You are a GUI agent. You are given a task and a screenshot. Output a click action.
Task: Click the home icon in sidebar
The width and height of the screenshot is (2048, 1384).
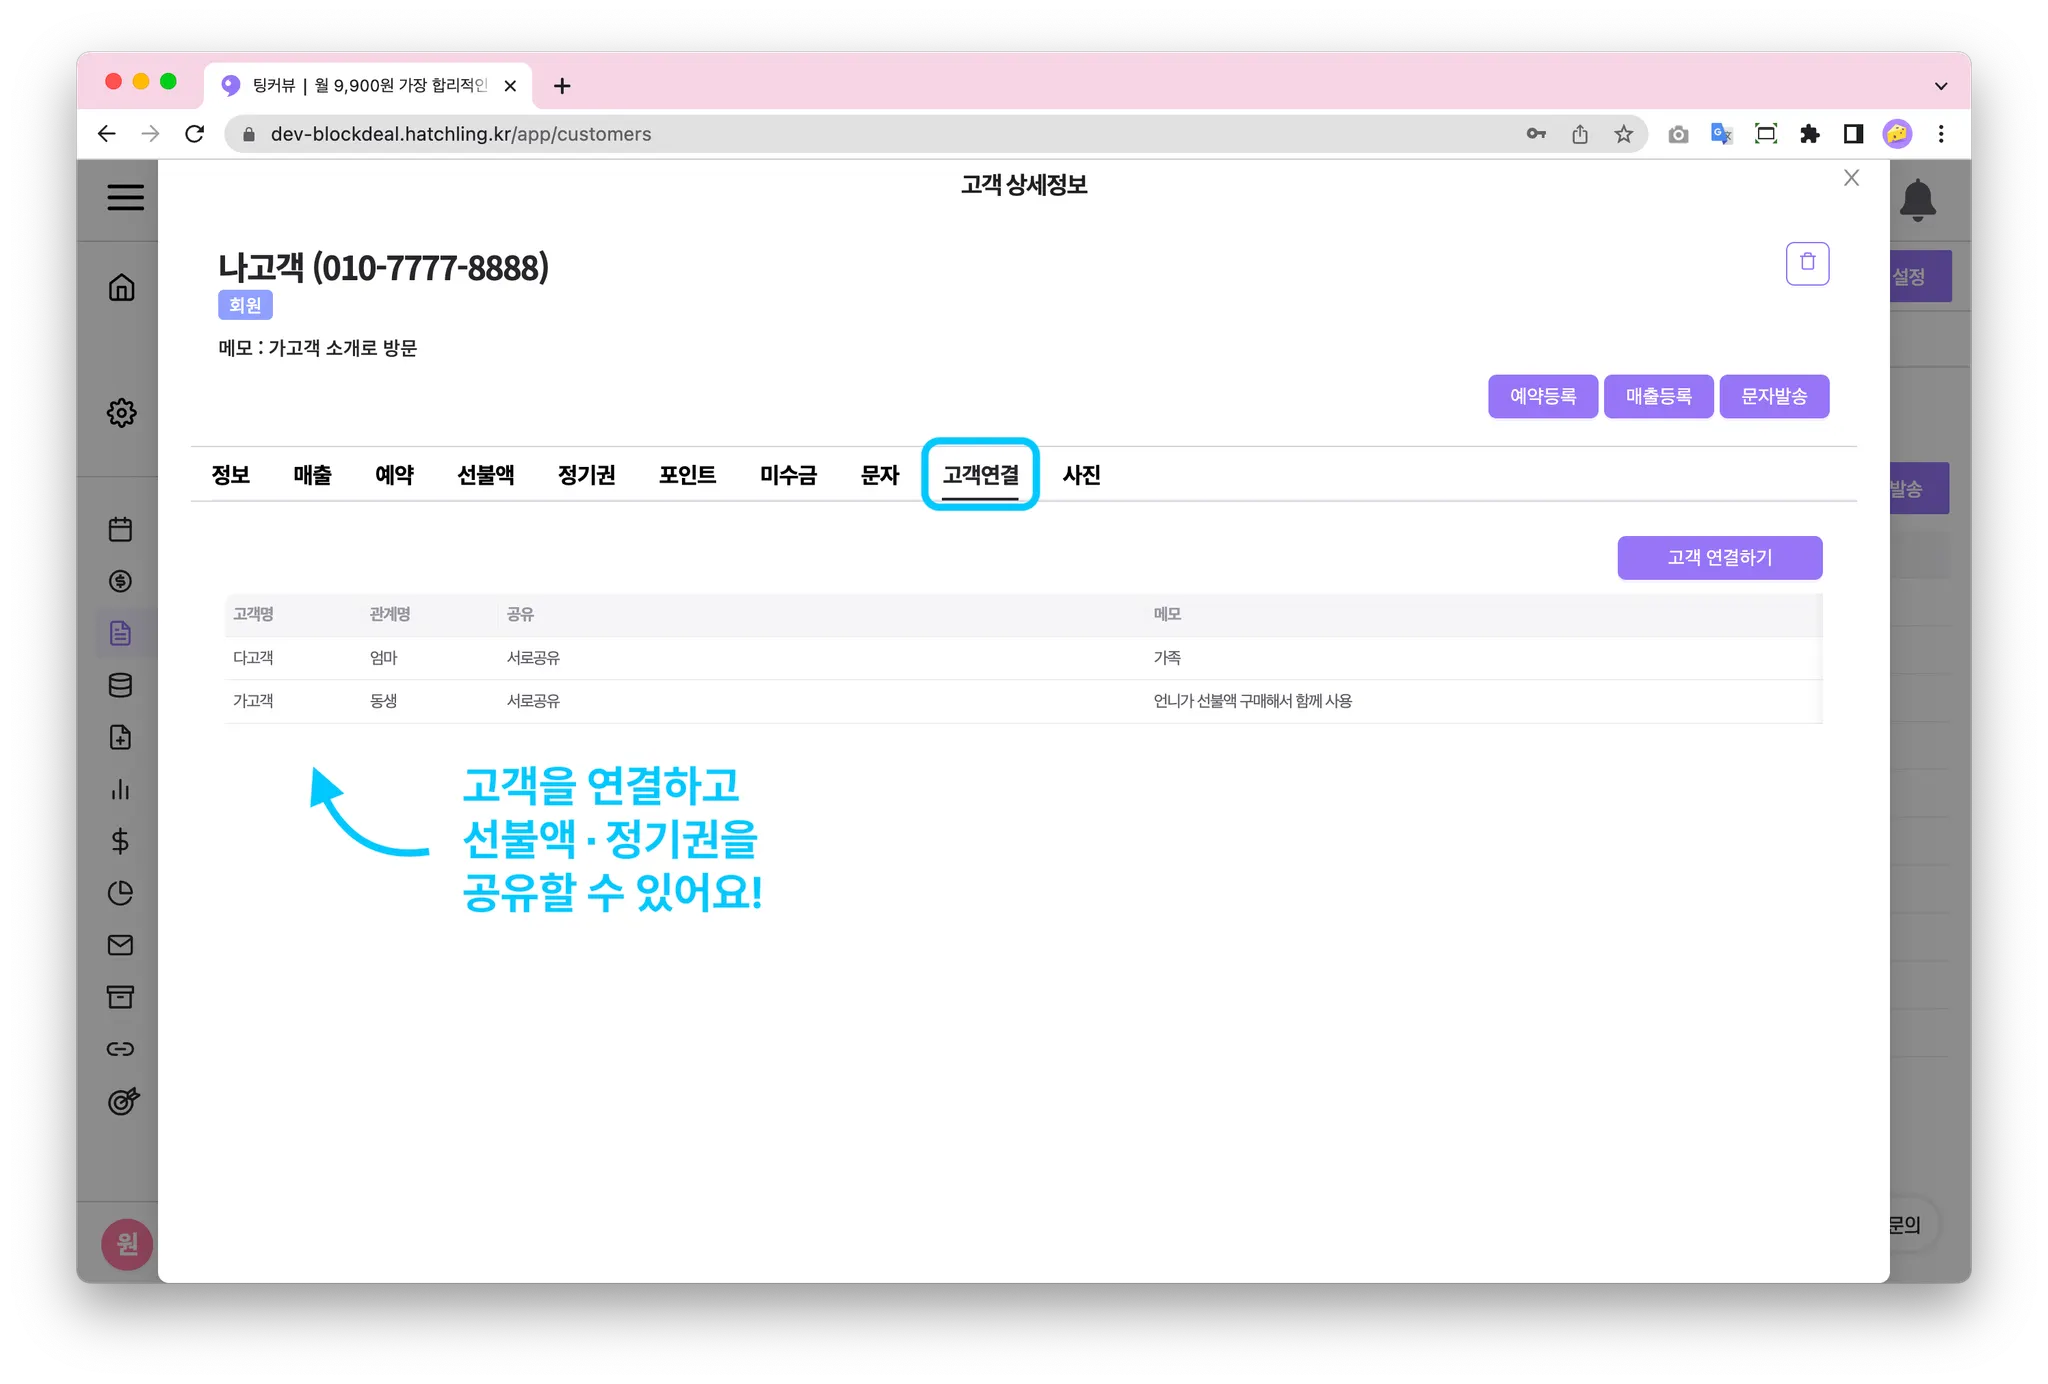pyautogui.click(x=121, y=288)
